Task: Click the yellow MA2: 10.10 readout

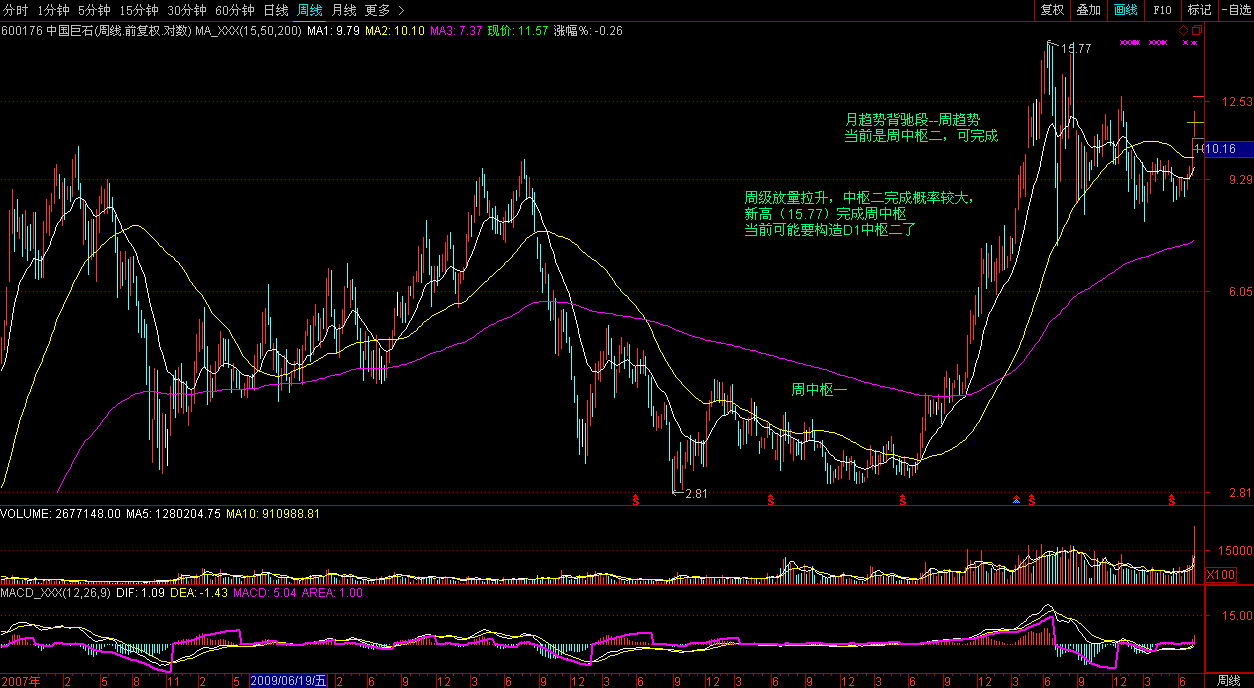Action: click(x=395, y=31)
